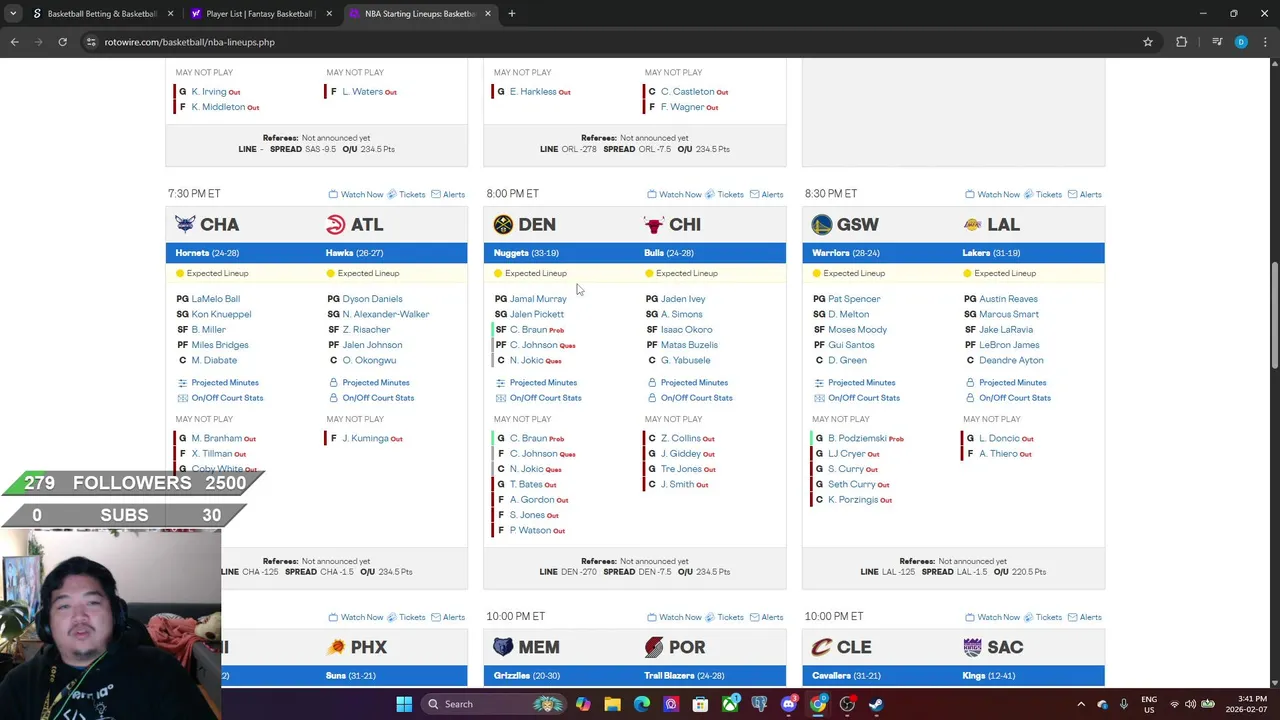1280x720 pixels.
Task: Show hidden system tray icons
Action: click(1081, 704)
